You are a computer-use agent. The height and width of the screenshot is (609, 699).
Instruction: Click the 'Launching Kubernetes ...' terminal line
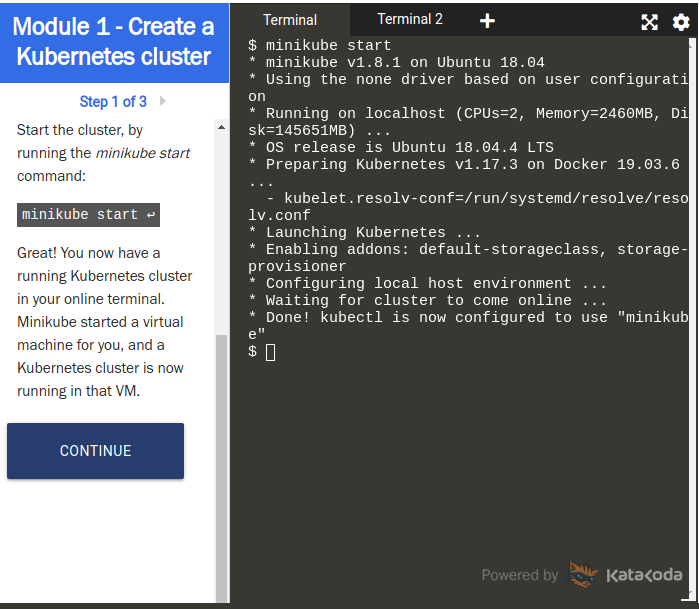364,232
